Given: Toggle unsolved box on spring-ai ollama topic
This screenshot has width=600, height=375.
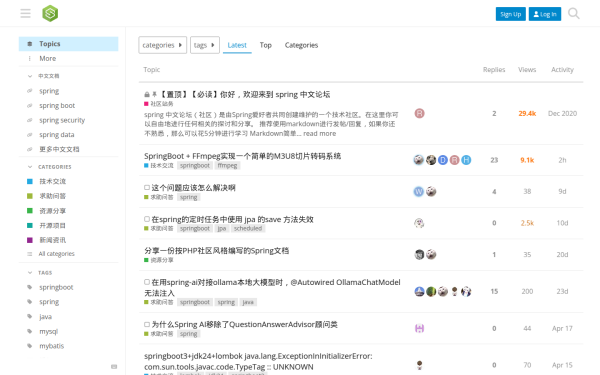Looking at the screenshot, I should click(x=147, y=282).
